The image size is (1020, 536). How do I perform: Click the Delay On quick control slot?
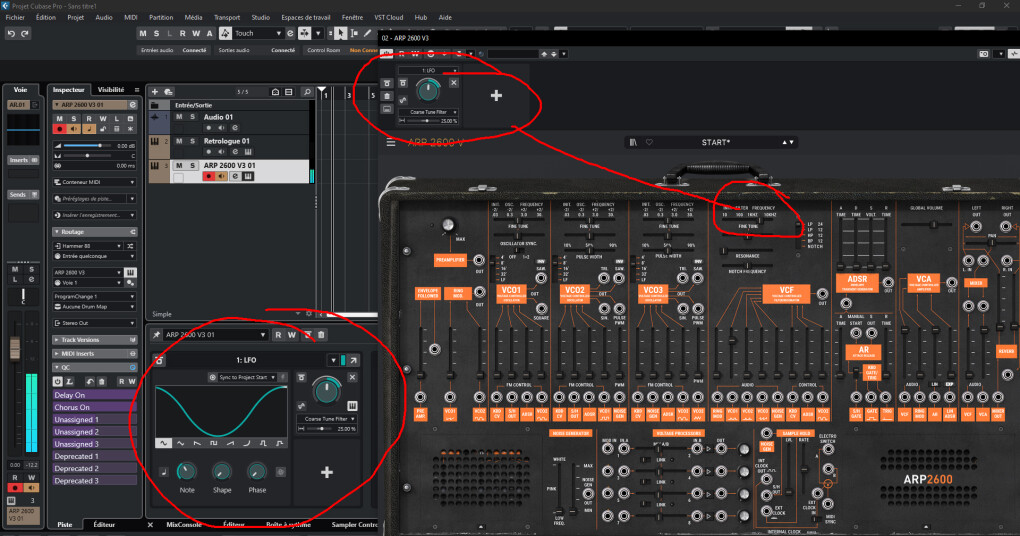94,395
